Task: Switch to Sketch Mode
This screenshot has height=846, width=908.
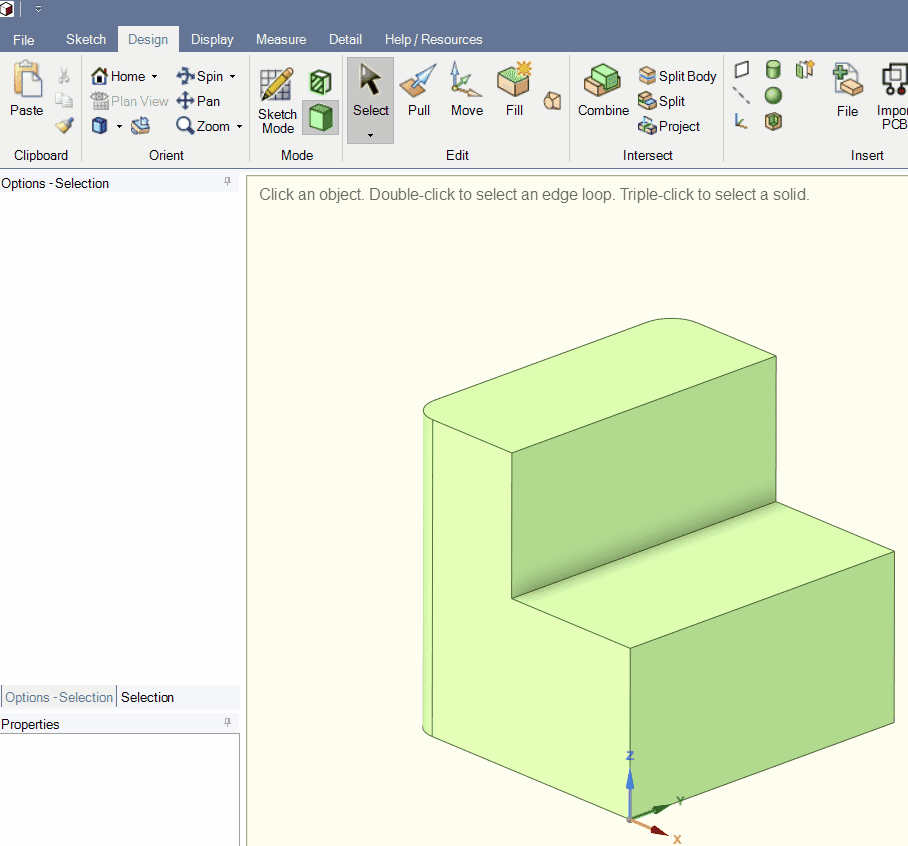Action: pos(277,101)
